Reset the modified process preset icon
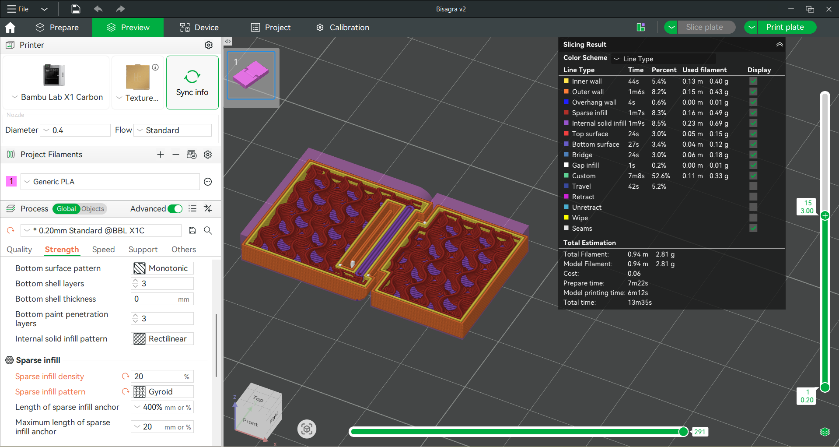 [x=10, y=230]
